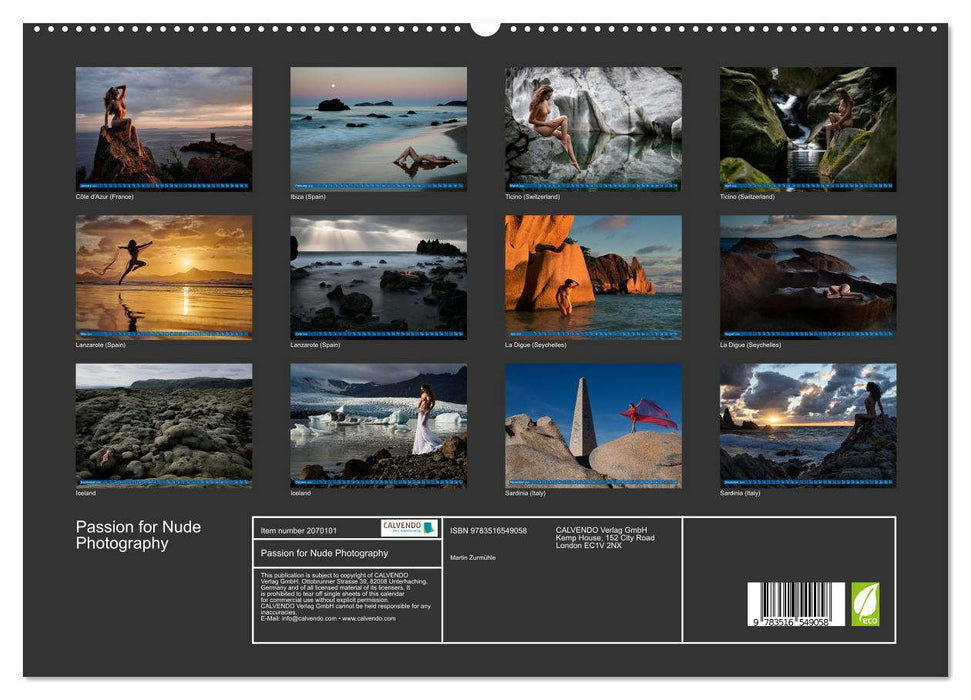This screenshot has height=700, width=971.
Task: Click the date strip on the Iceland image
Action: [x=163, y=481]
